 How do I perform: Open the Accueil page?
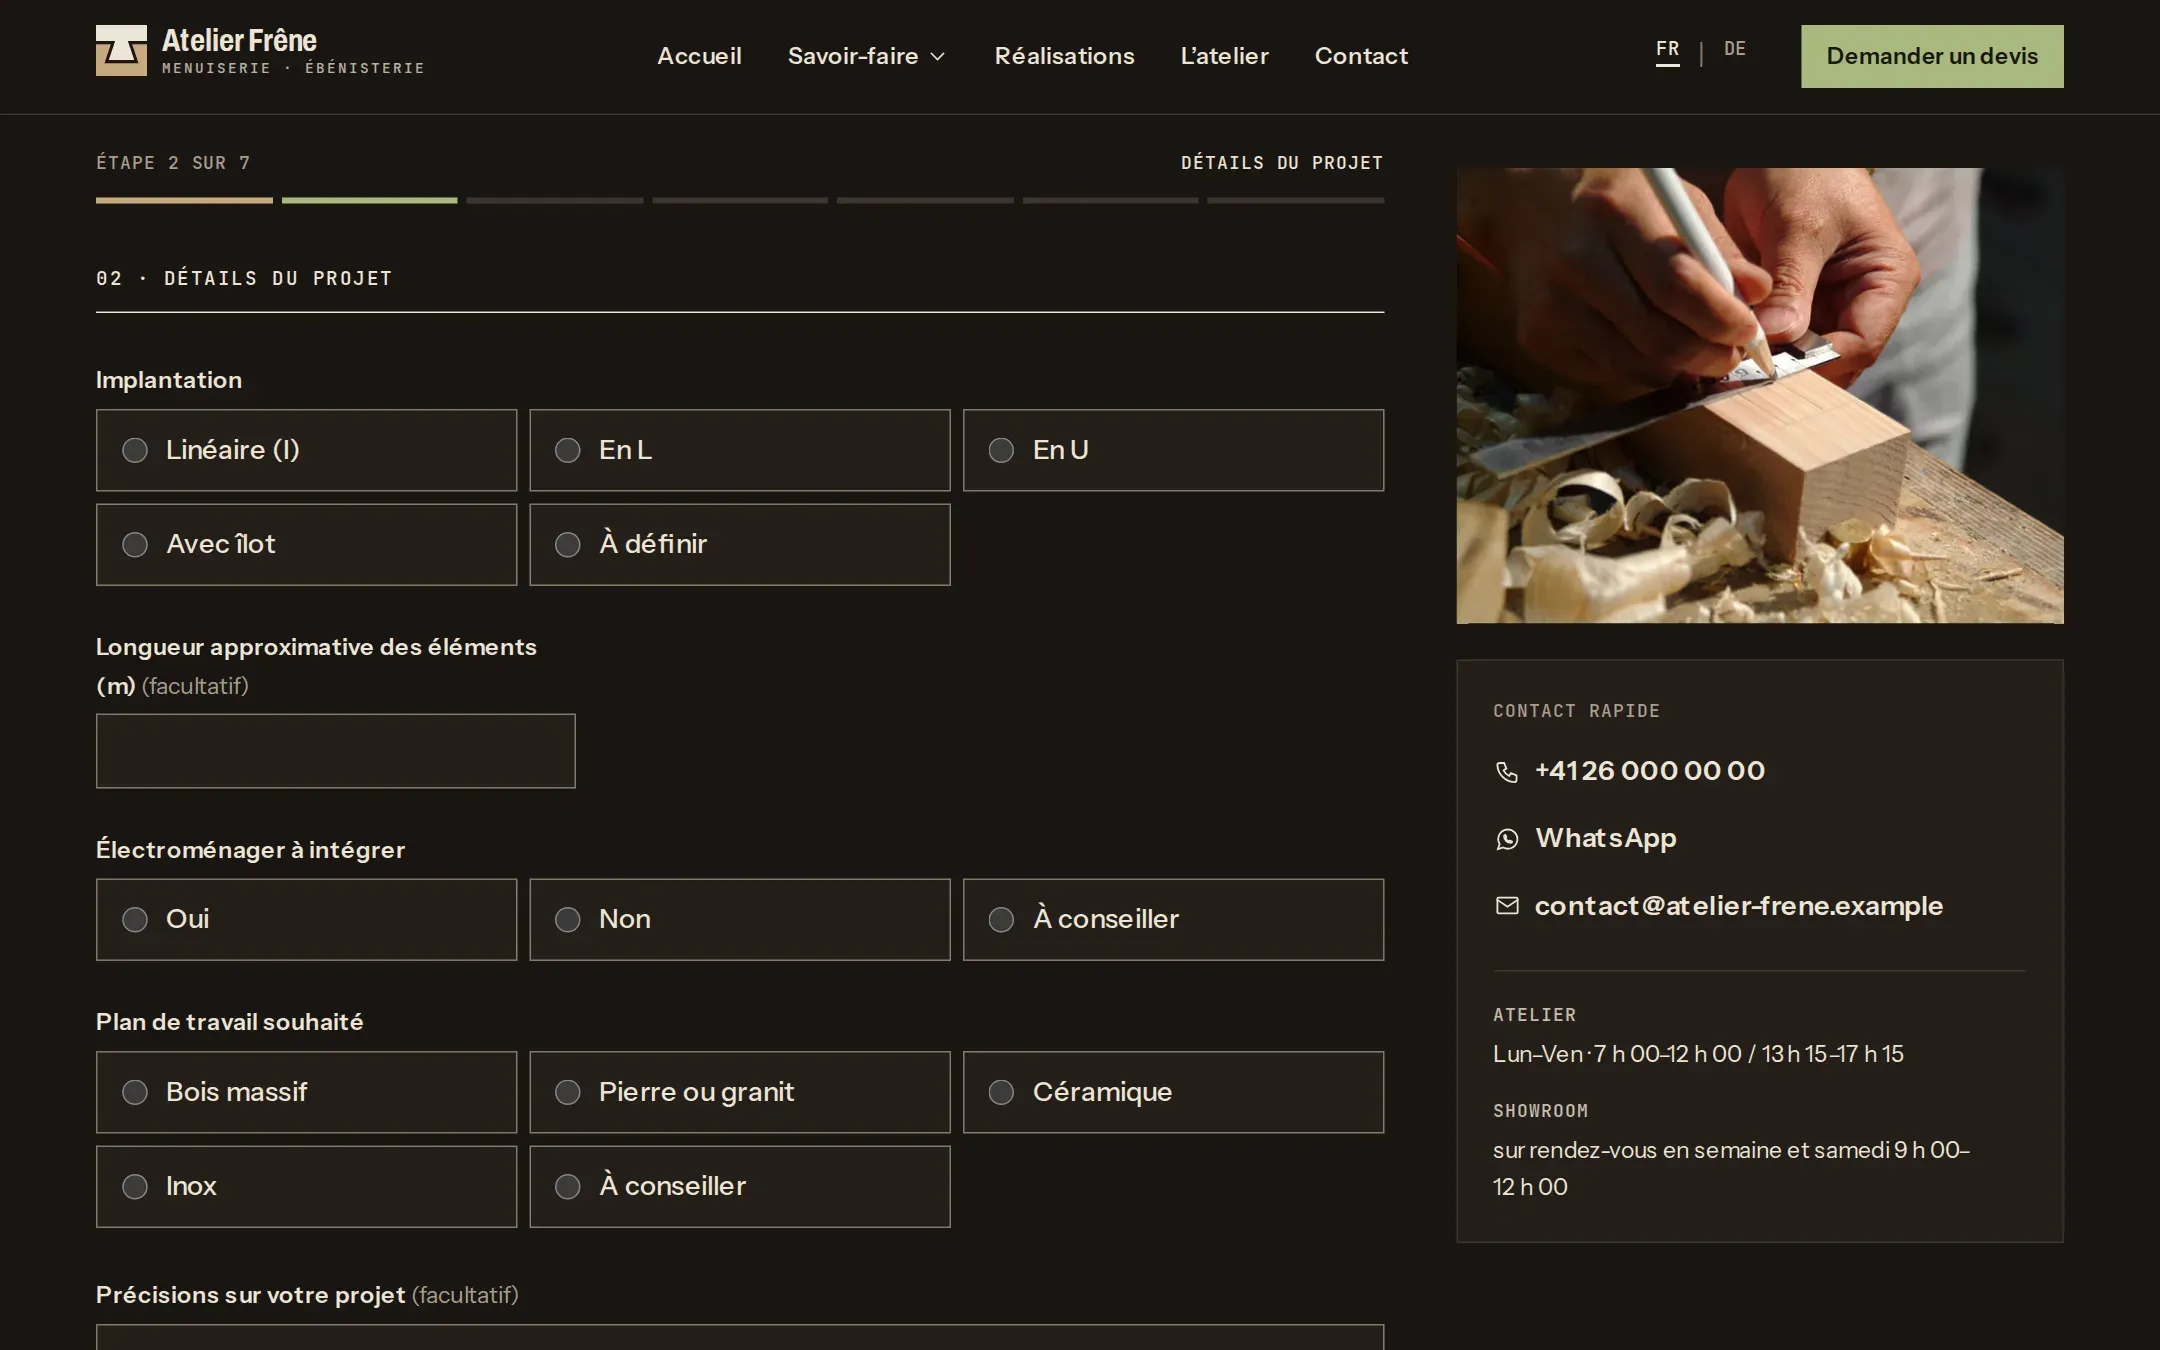(699, 56)
